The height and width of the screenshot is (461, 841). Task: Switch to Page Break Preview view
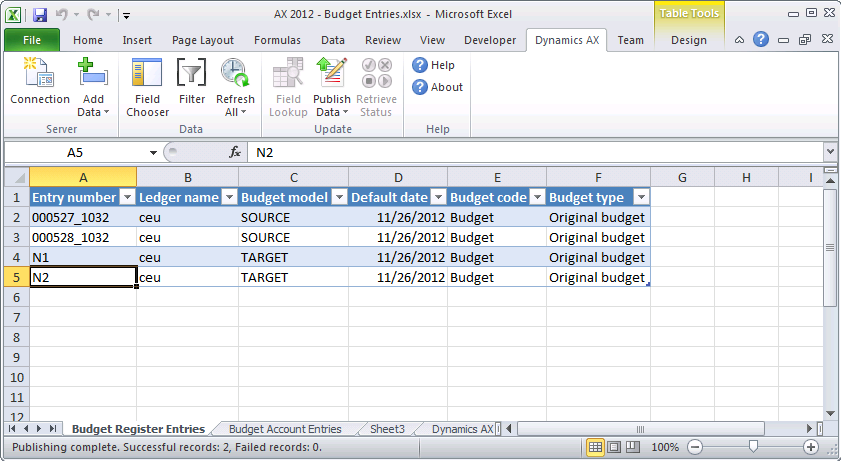634,447
